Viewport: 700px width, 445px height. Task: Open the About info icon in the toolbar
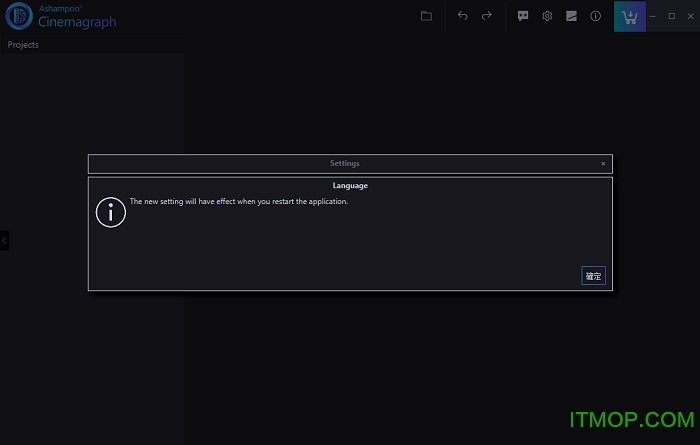595,16
